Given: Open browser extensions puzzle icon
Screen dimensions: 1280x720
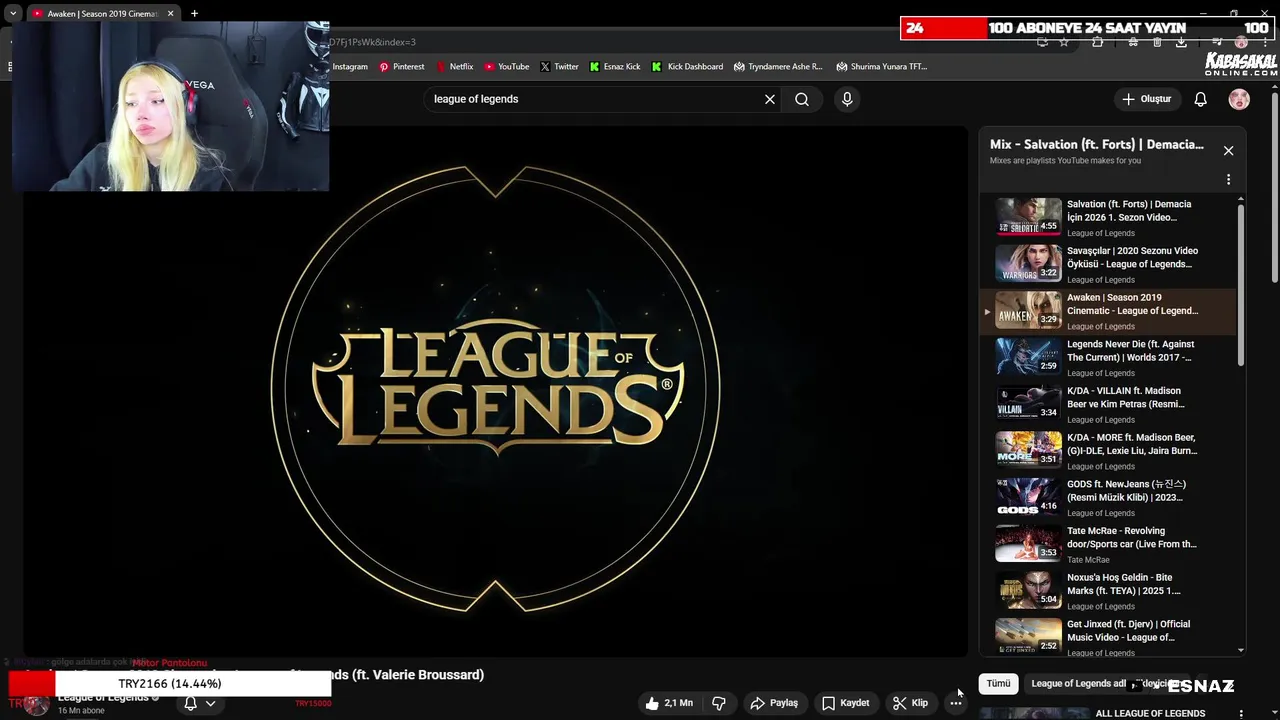Looking at the screenshot, I should click(x=1098, y=42).
